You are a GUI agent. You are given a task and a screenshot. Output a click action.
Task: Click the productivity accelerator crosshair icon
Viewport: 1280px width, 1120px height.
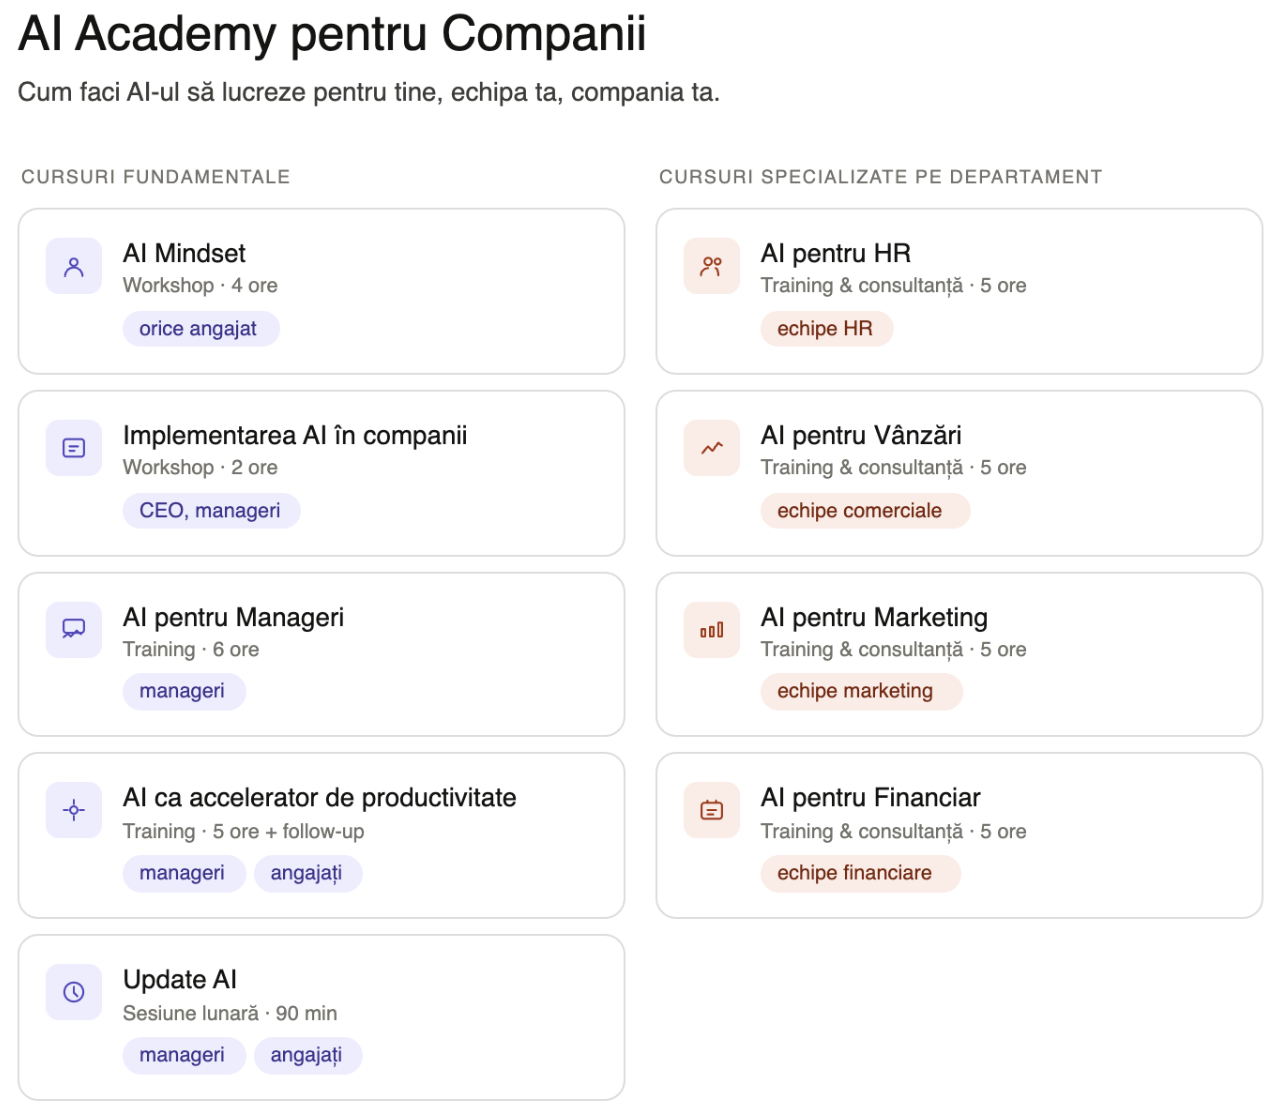tap(74, 810)
